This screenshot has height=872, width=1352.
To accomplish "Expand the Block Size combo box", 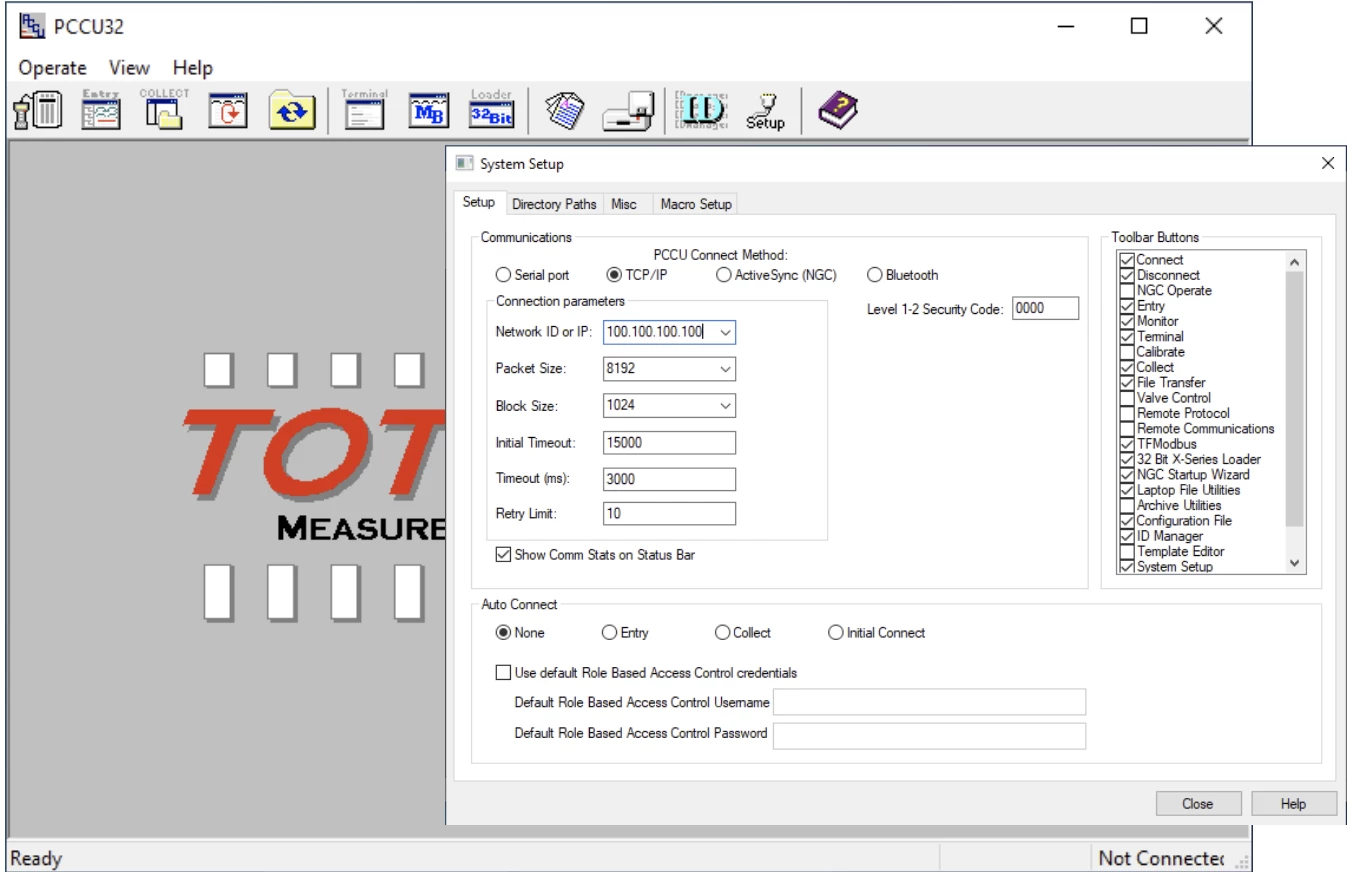I will tap(725, 406).
